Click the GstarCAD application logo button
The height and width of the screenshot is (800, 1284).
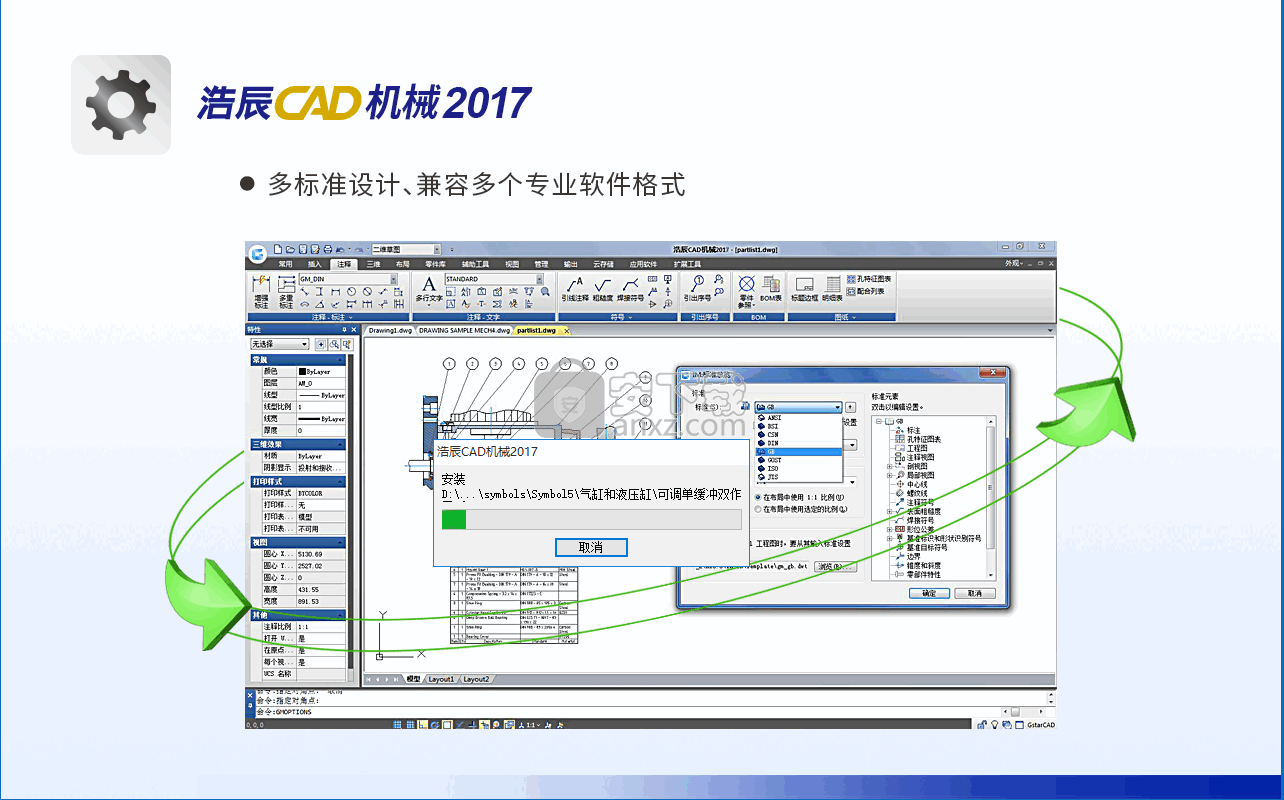click(258, 252)
